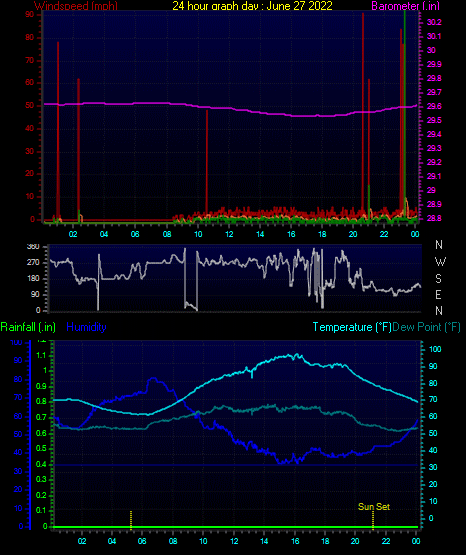
Task: Click the Windspeed (mph) axis label
Action: coord(76,6)
